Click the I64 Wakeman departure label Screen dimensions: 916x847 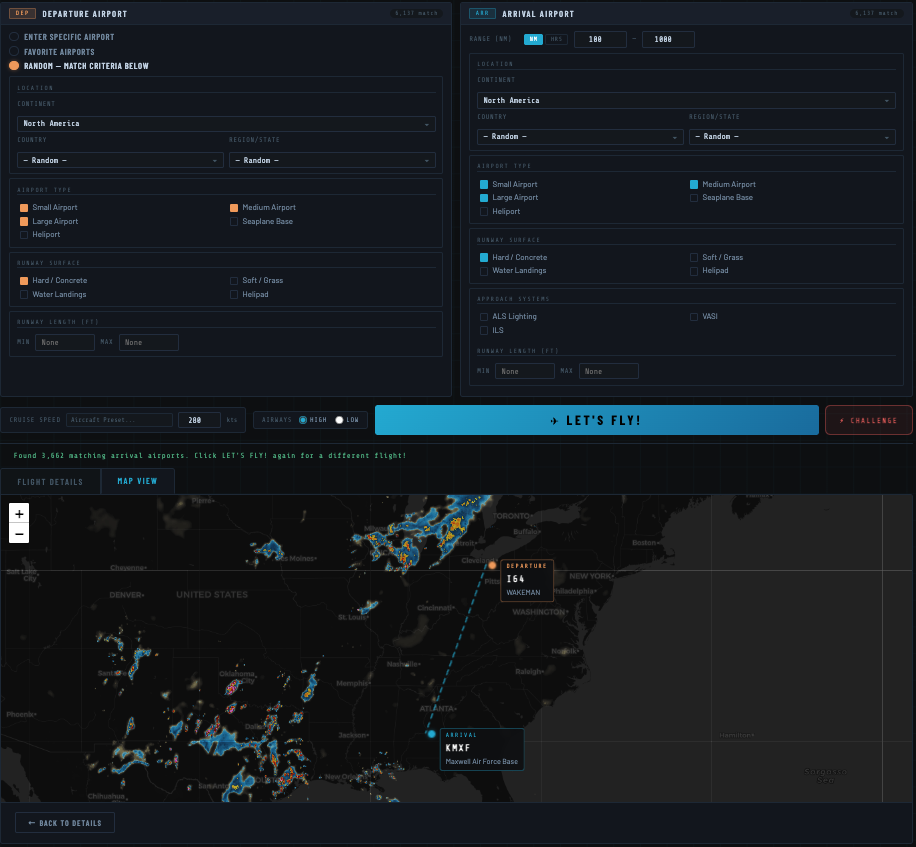526,579
